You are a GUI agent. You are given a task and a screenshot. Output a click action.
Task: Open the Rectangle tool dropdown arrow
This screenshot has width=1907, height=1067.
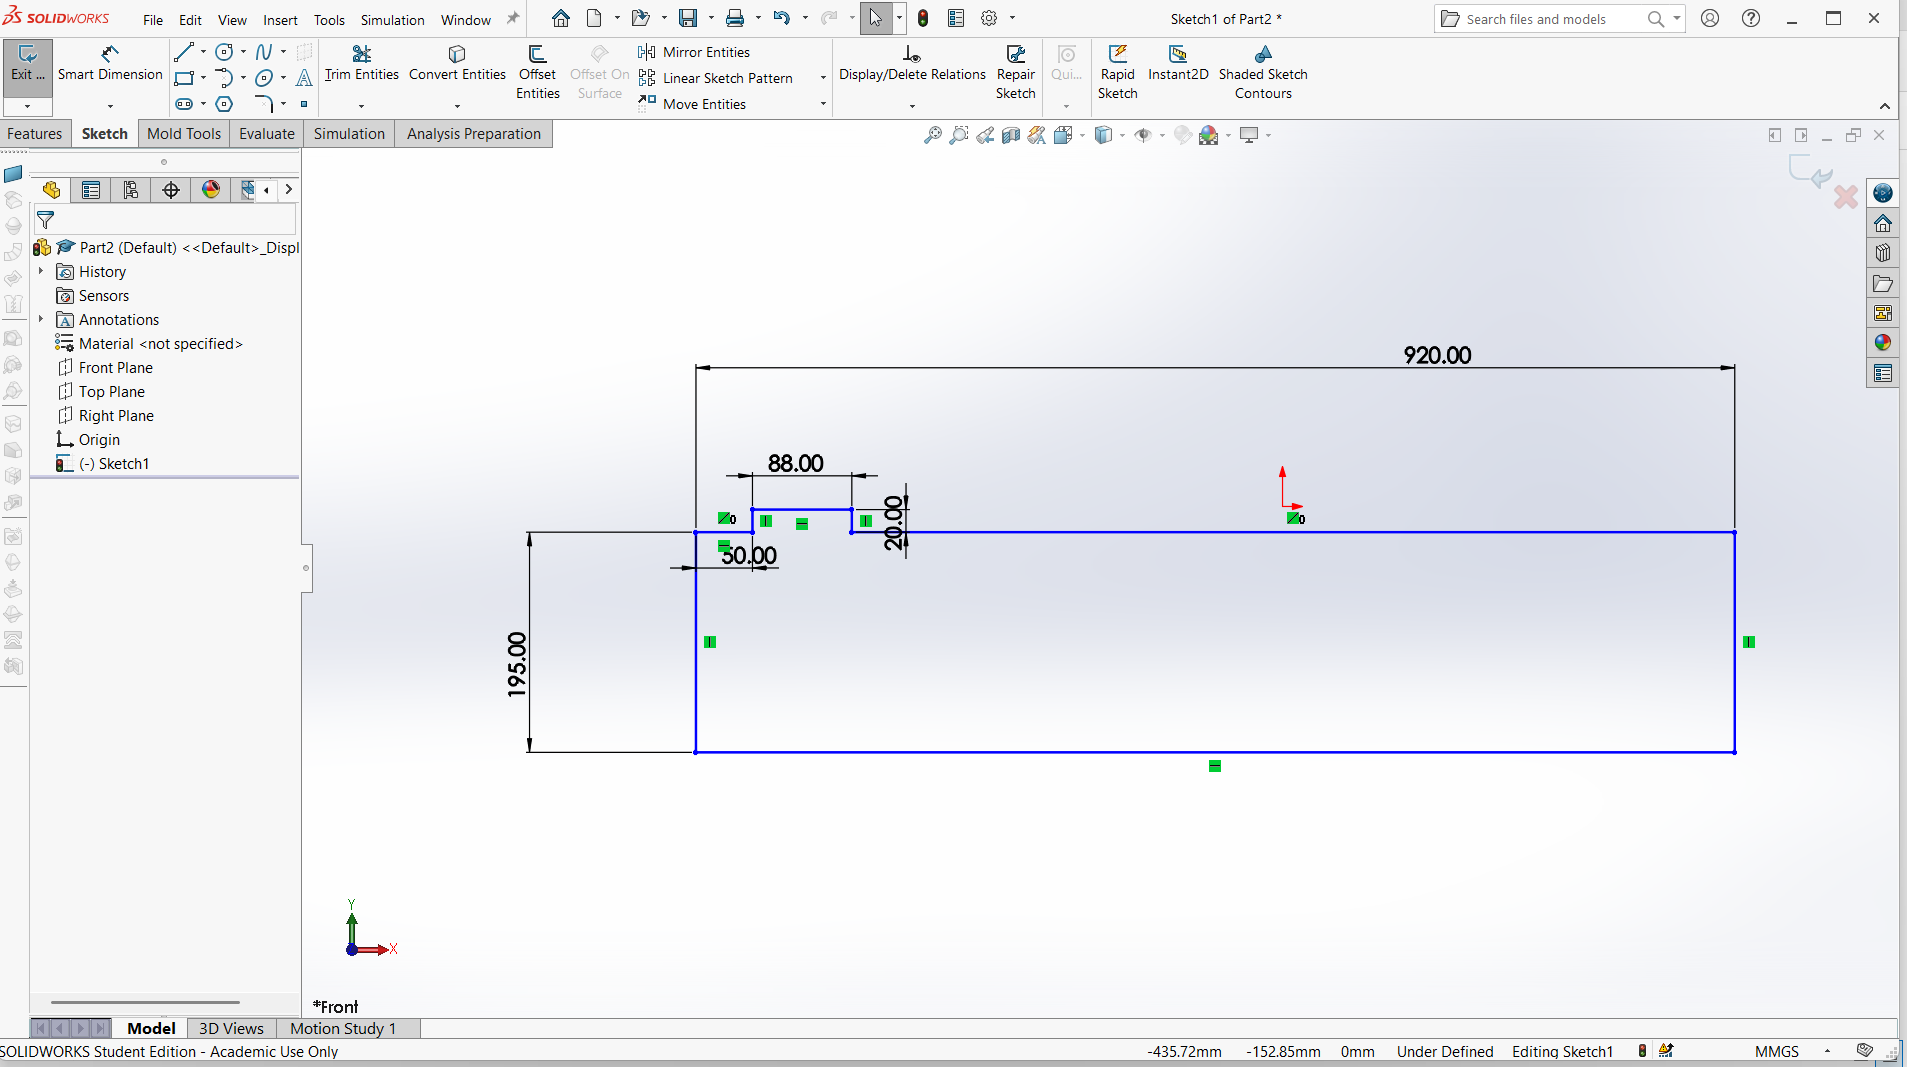click(203, 78)
